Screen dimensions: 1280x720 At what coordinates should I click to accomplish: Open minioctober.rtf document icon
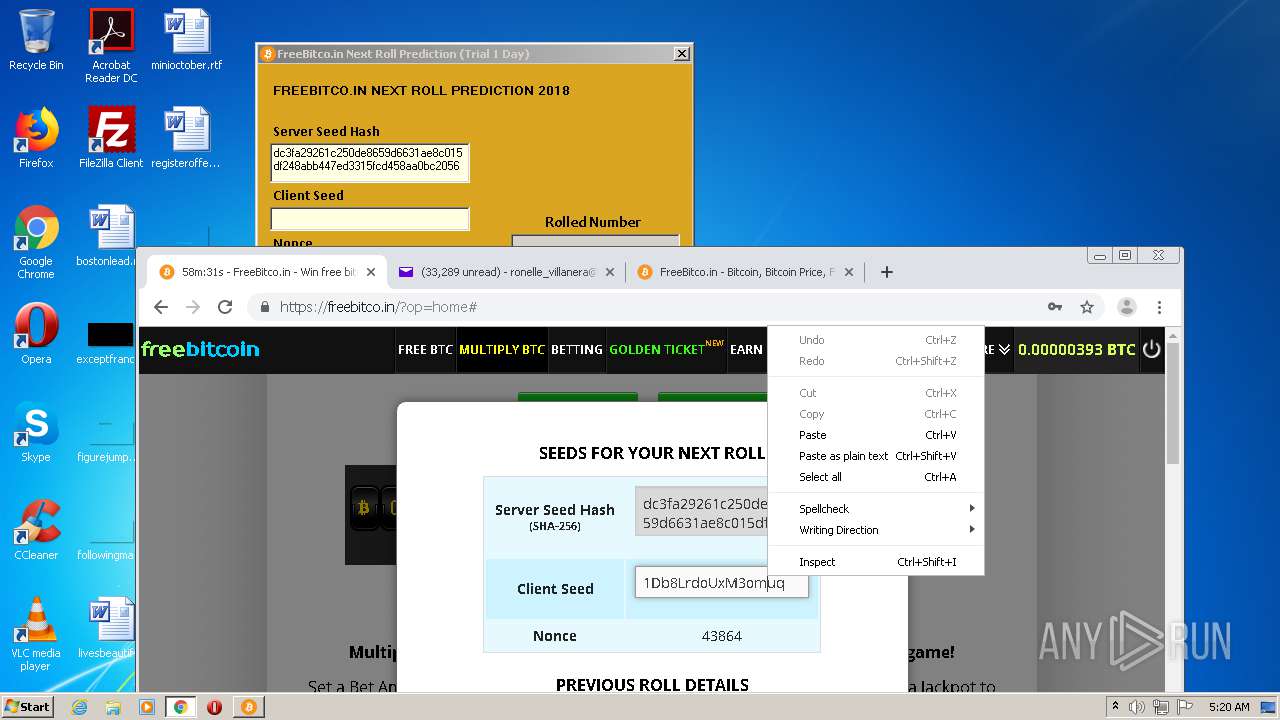pos(187,40)
